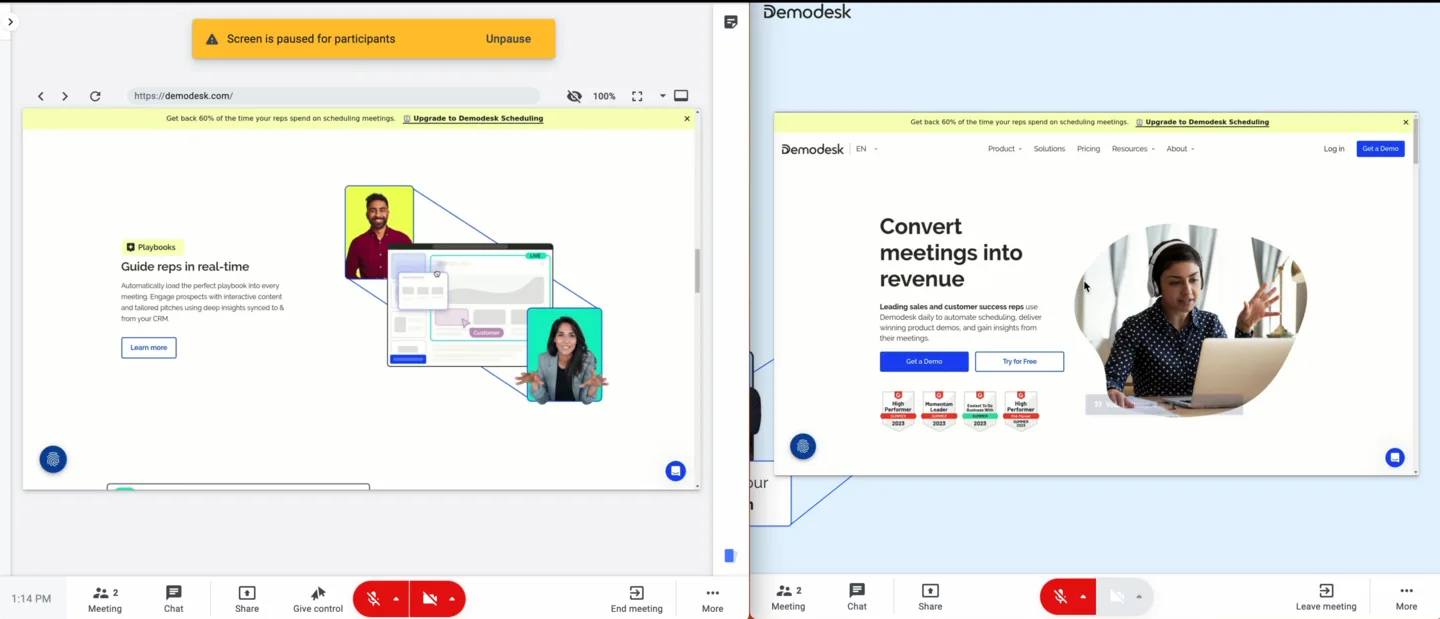Click the Playbooks badge label

click(153, 247)
